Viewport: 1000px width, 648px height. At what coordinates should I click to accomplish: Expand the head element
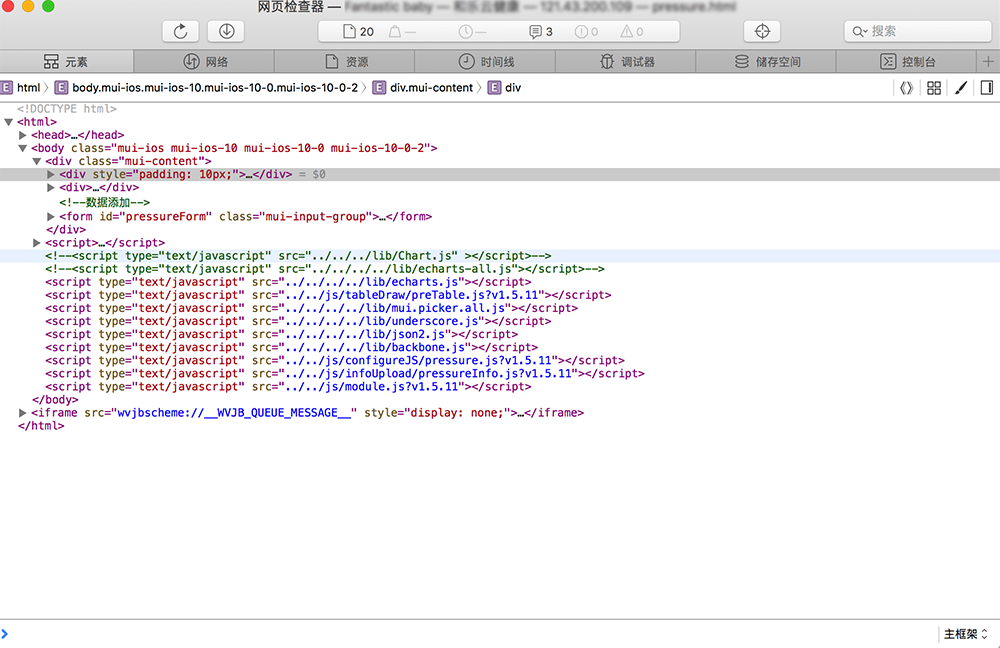click(22, 135)
